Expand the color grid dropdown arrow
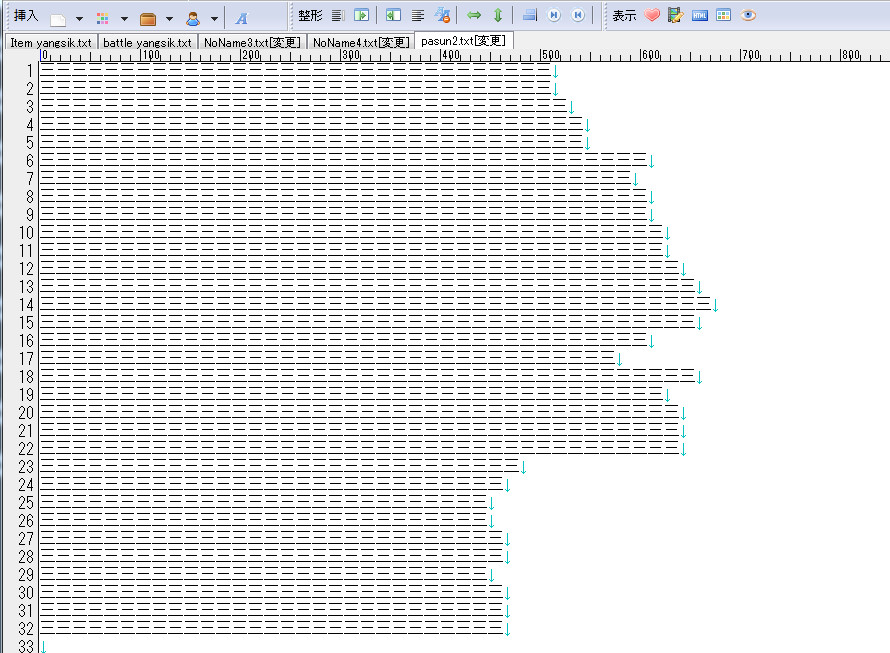 (124, 18)
